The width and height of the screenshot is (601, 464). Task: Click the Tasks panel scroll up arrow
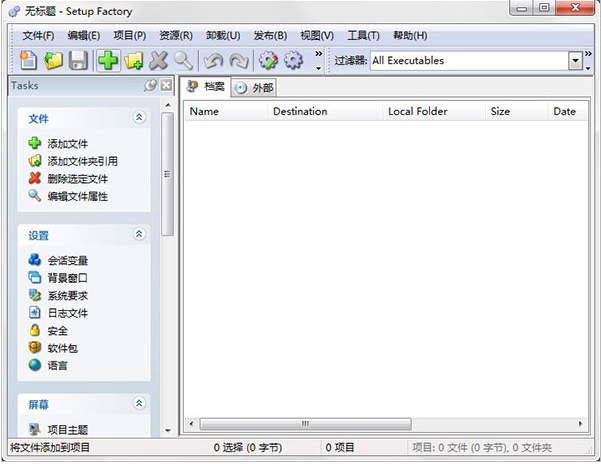tap(167, 105)
